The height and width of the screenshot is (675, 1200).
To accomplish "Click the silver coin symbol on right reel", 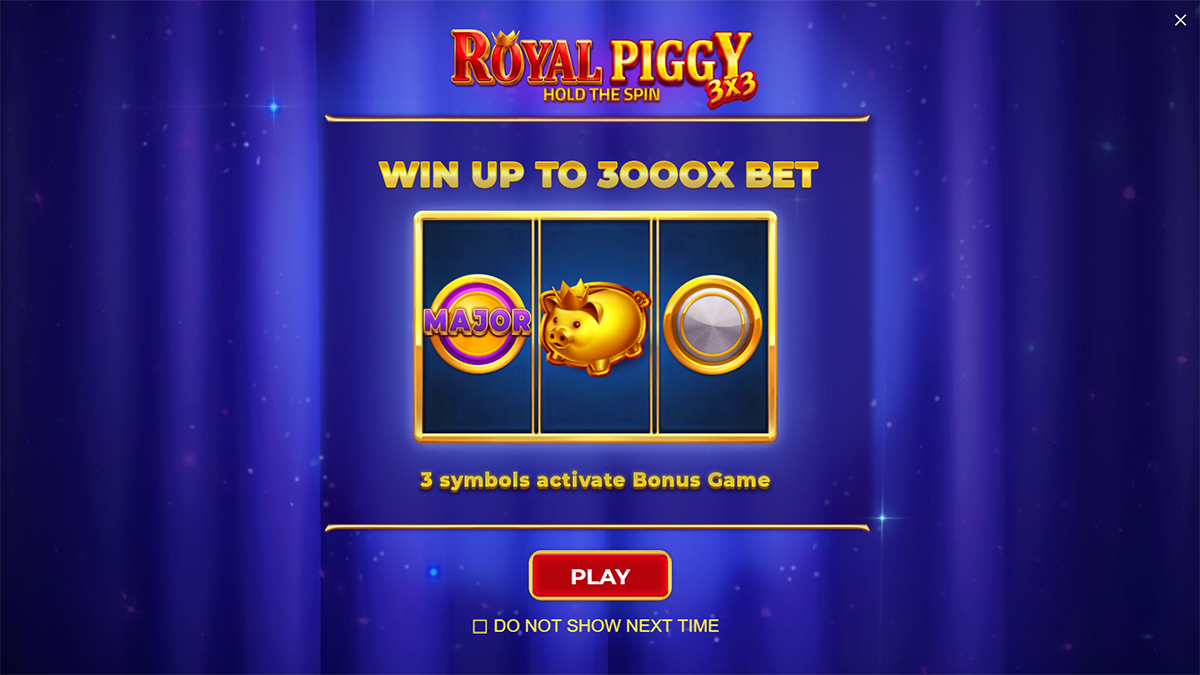I will (x=713, y=324).
